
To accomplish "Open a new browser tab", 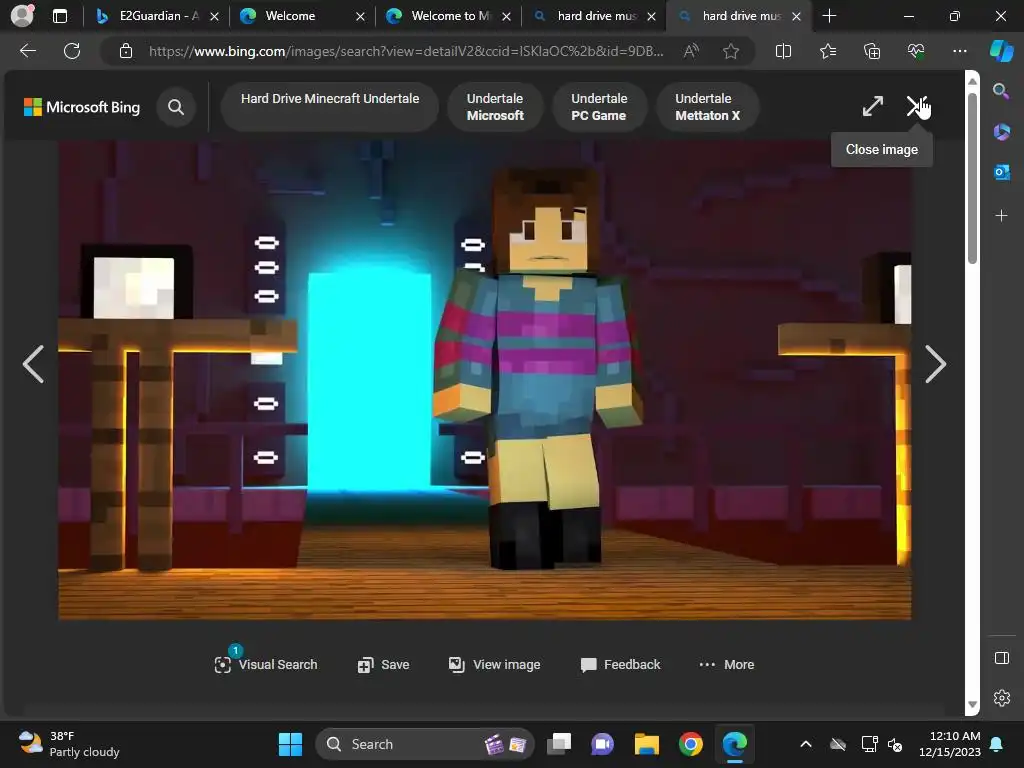I will (829, 16).
